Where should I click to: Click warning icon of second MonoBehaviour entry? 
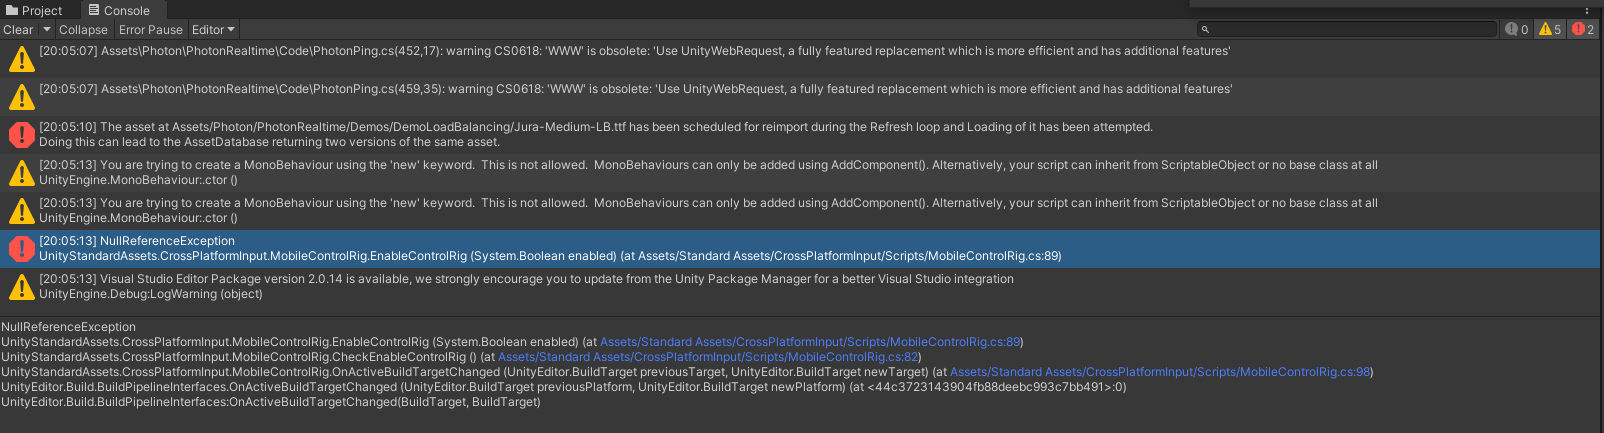[21, 211]
